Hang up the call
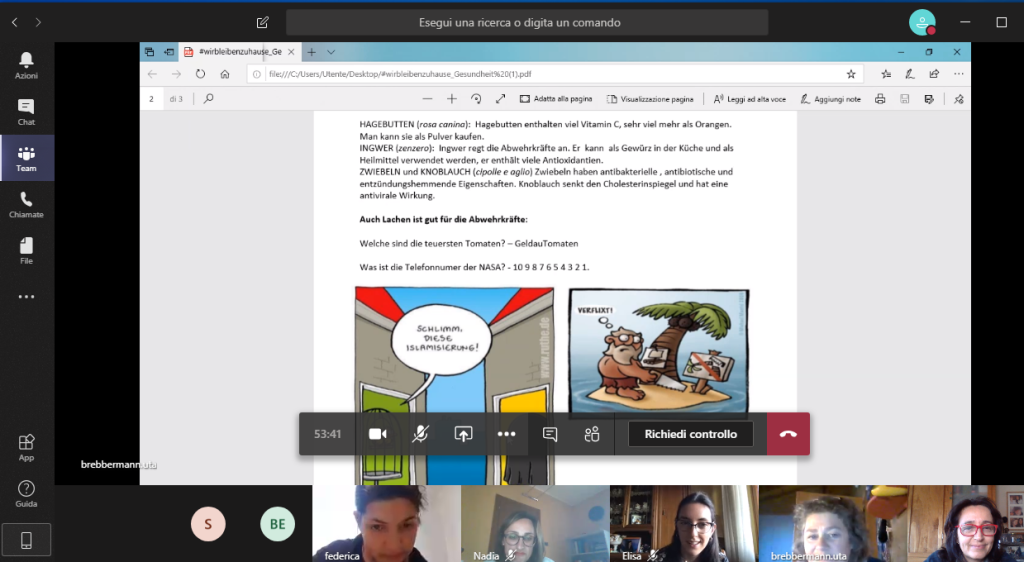 788,434
